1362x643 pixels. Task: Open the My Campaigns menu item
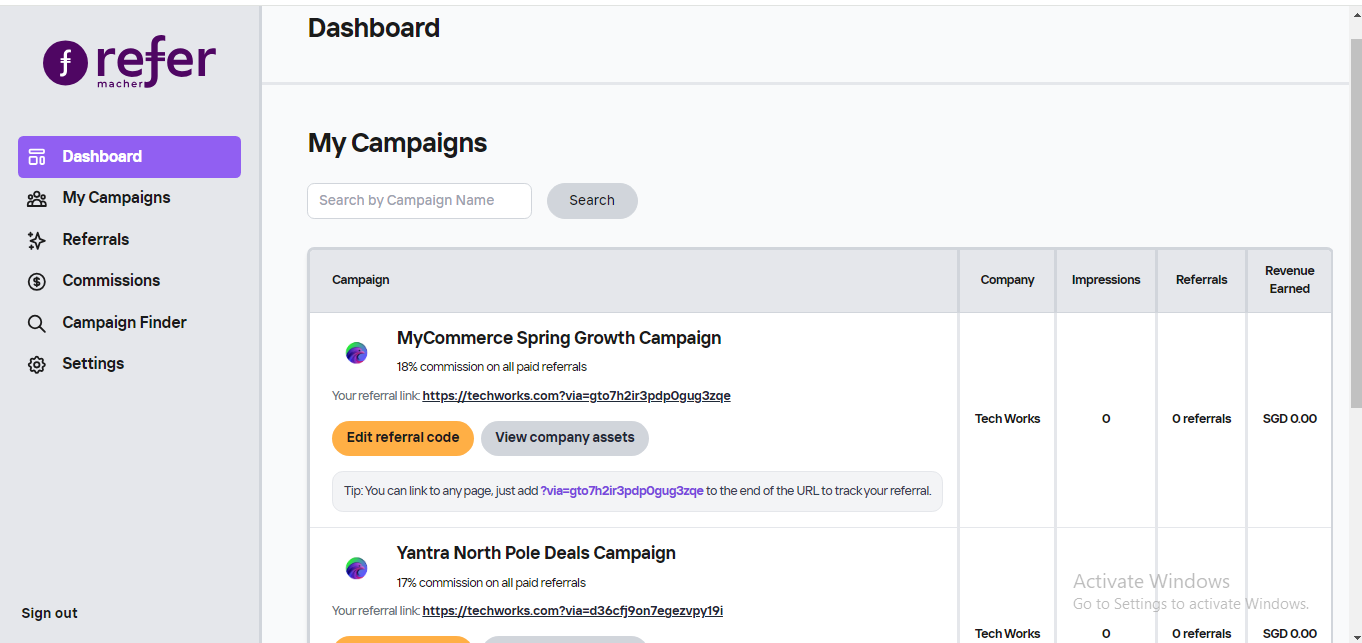pos(116,198)
